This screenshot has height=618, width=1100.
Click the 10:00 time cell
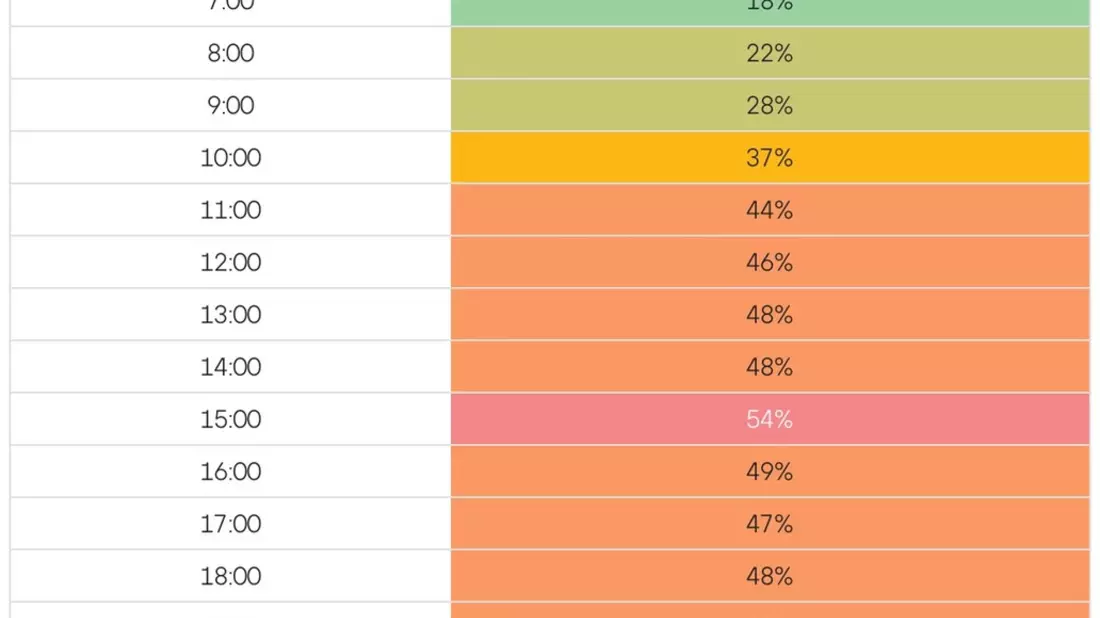click(231, 158)
